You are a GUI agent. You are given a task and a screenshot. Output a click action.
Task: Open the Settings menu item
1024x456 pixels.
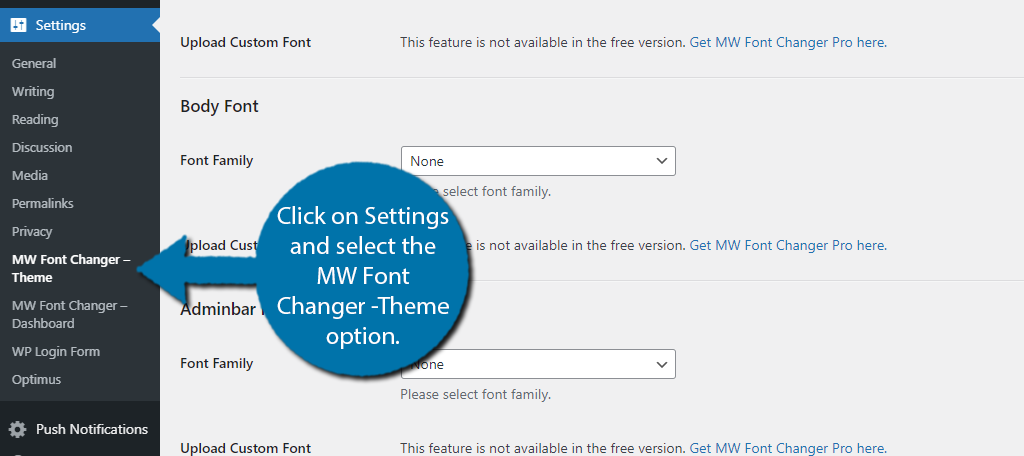coord(80,25)
